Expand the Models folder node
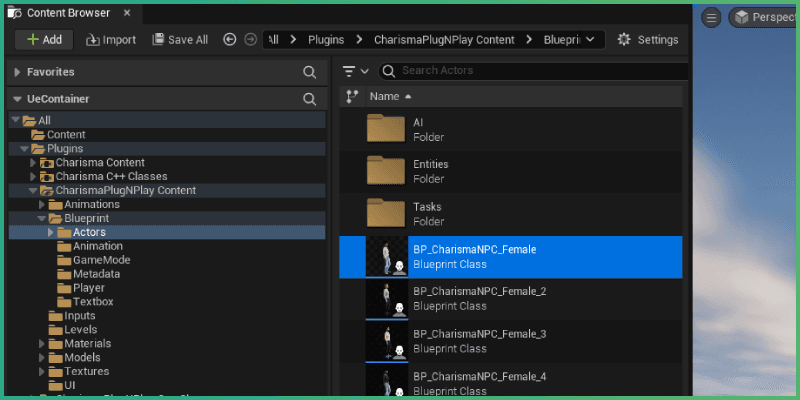Image resolution: width=800 pixels, height=400 pixels. (42, 357)
